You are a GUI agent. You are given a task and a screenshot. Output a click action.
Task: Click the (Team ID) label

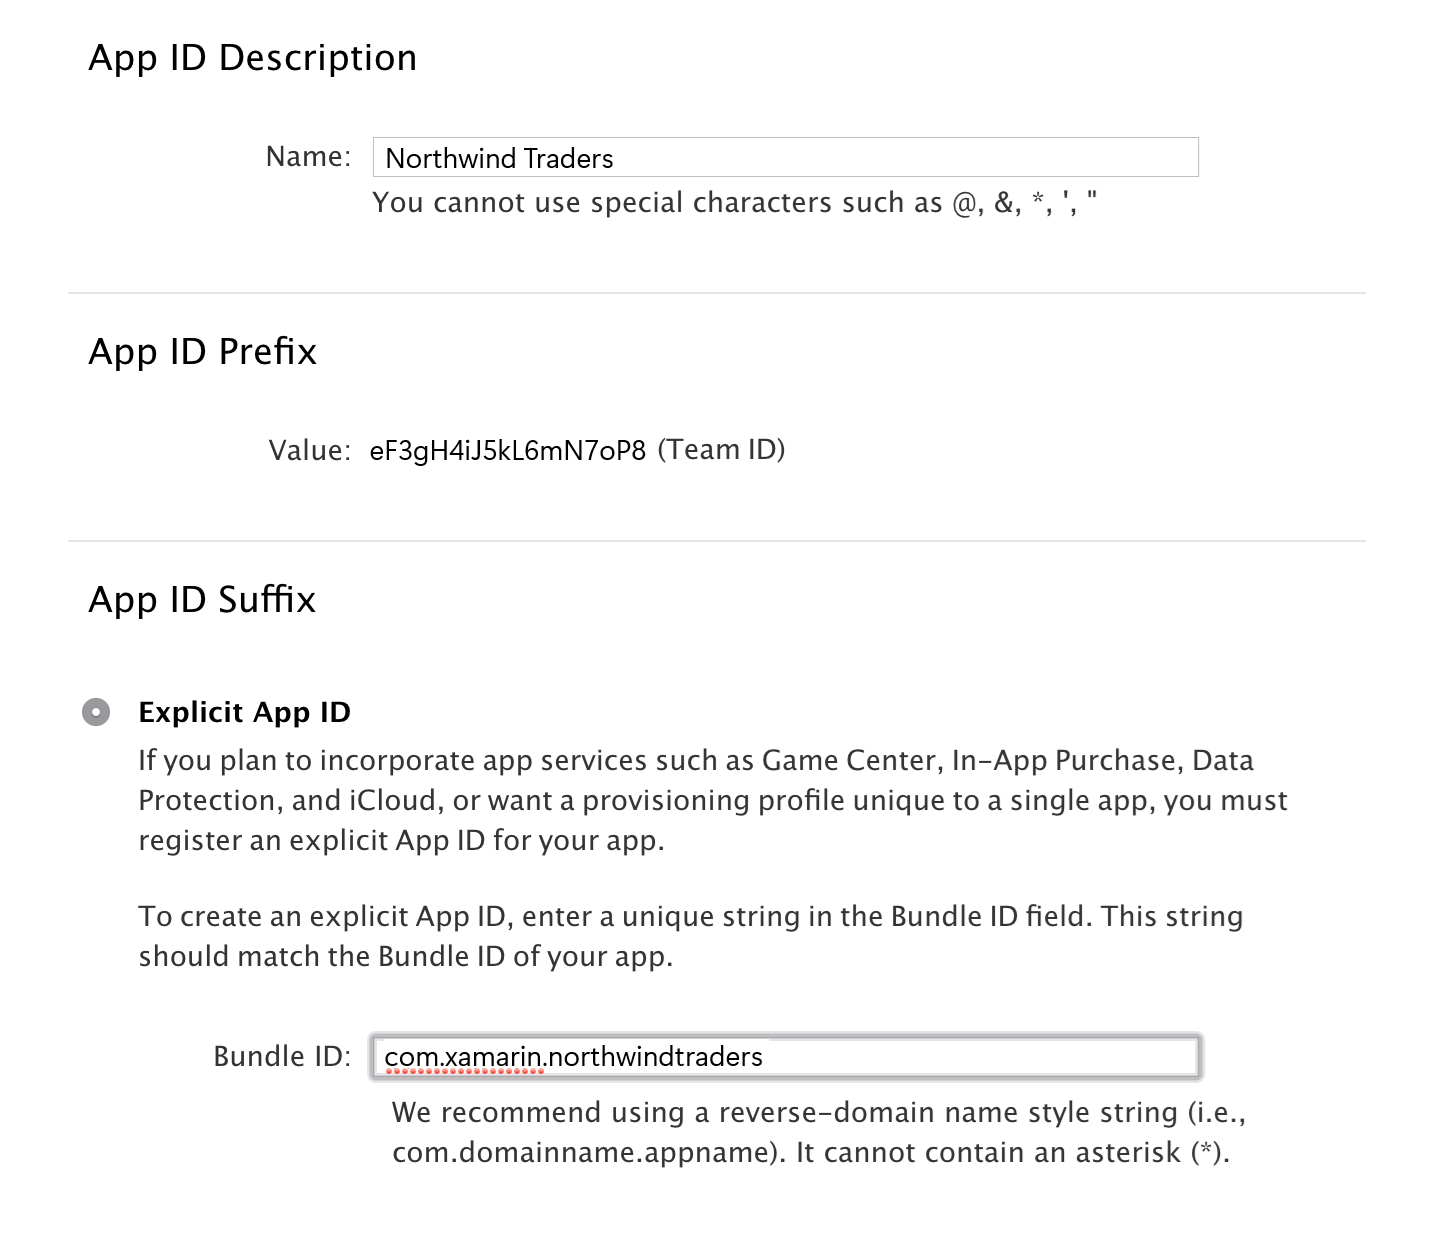tap(722, 449)
